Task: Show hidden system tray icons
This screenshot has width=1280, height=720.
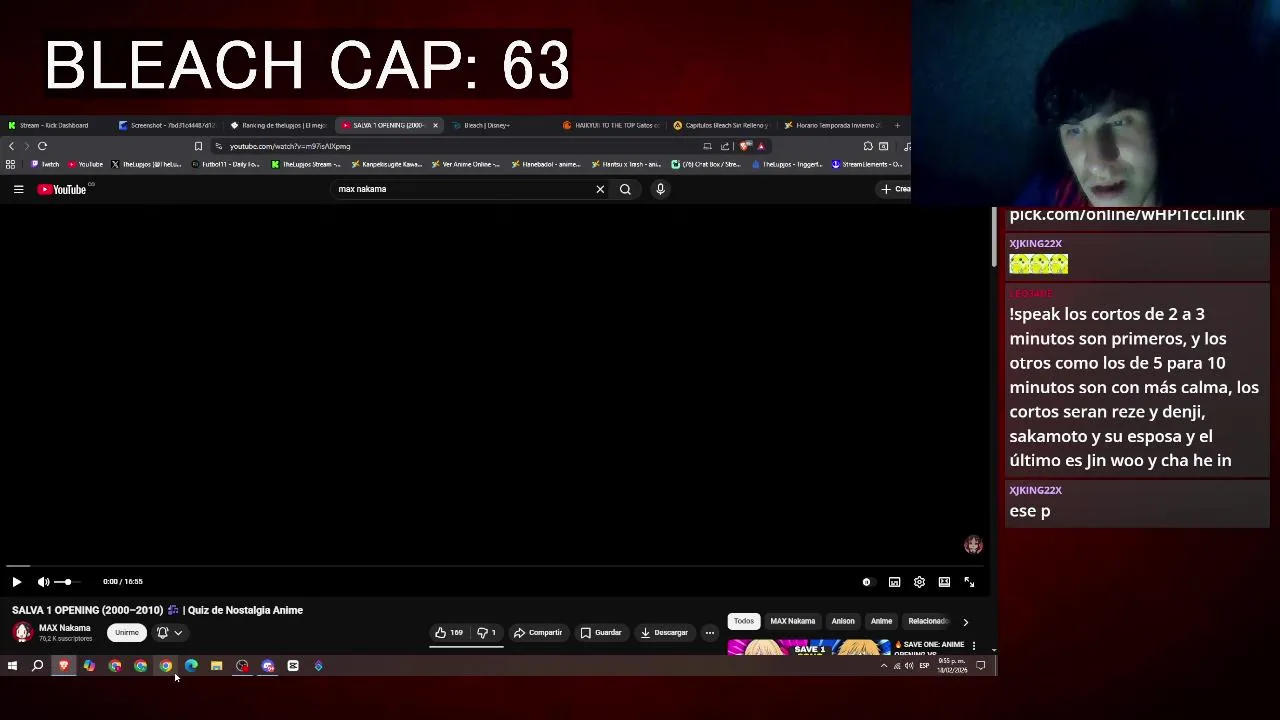Action: pyautogui.click(x=883, y=666)
